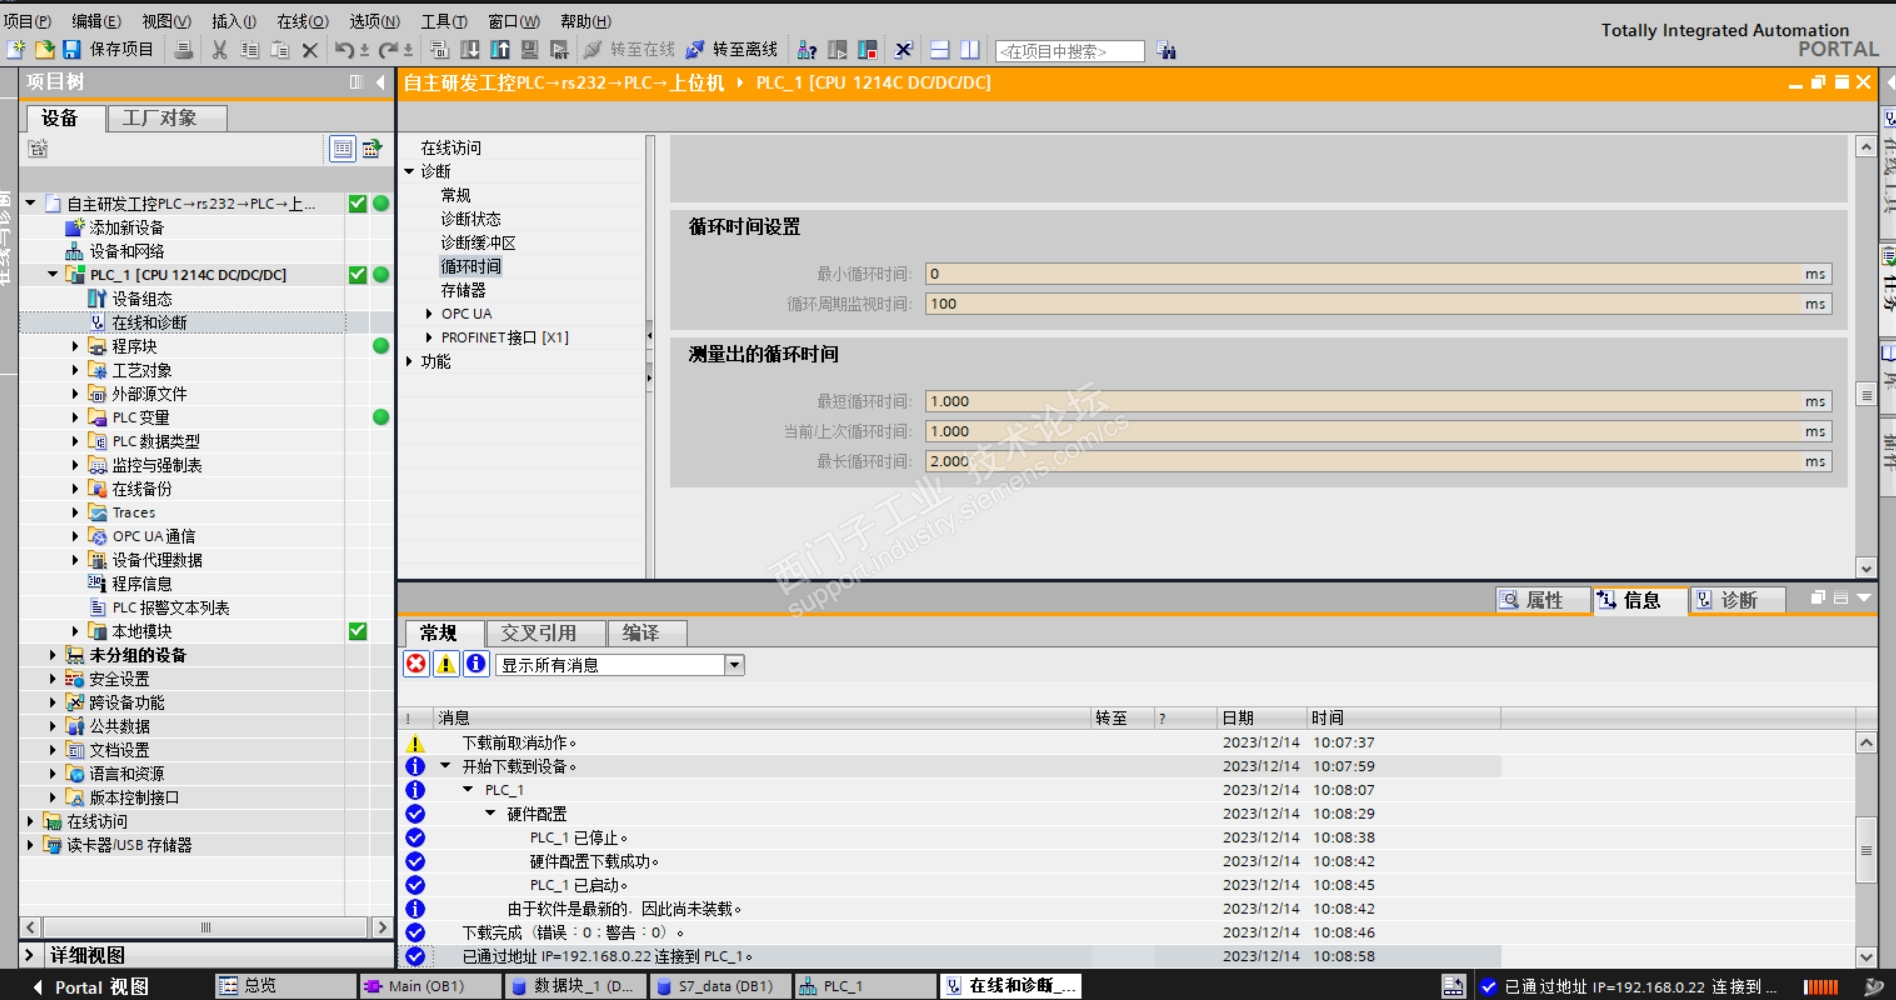The width and height of the screenshot is (1896, 1000).
Task: Select 添加新设备 in the project tree
Action: (126, 228)
